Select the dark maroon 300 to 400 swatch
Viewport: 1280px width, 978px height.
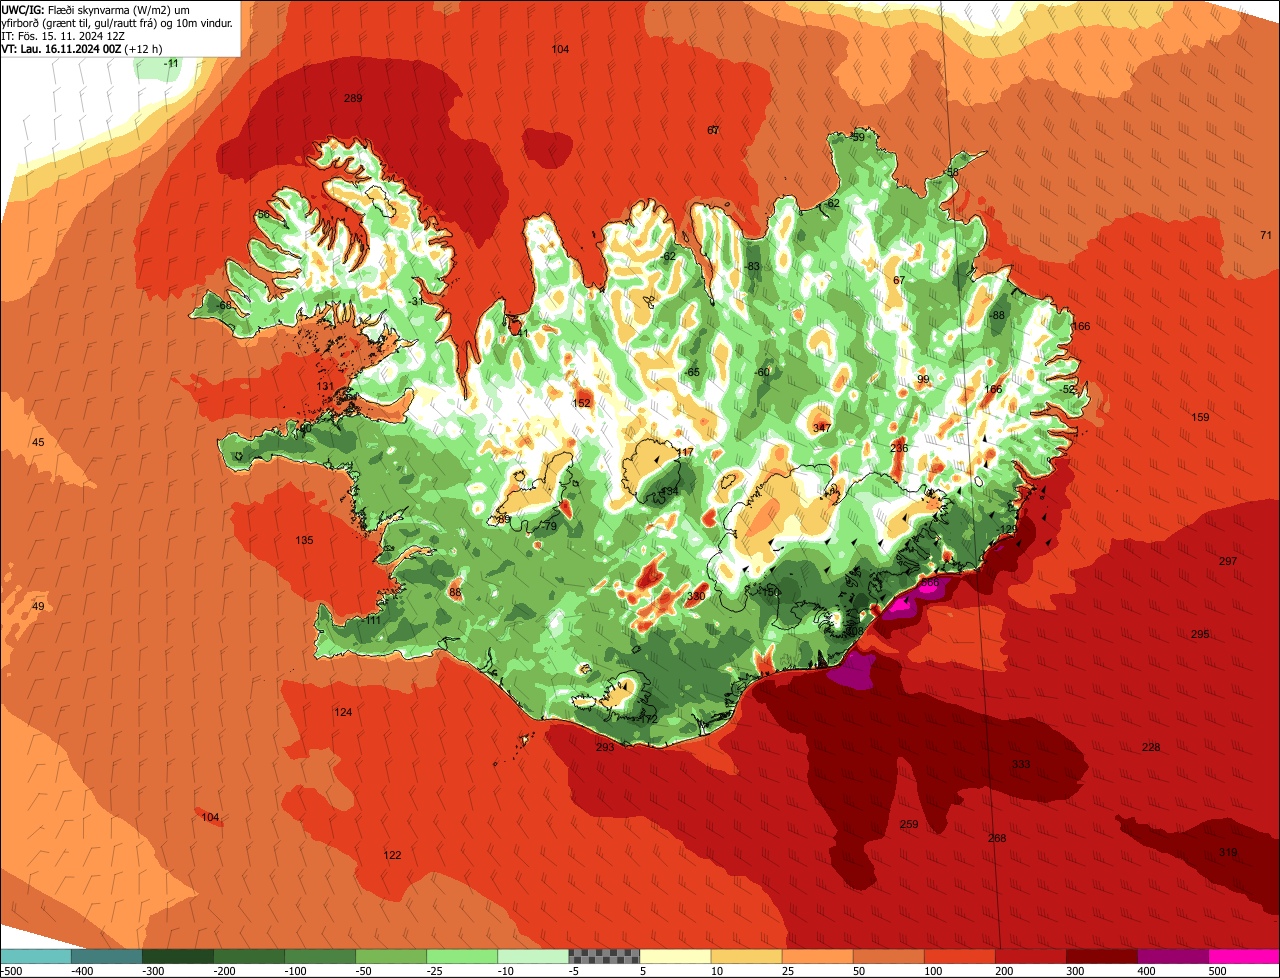click(1102, 956)
